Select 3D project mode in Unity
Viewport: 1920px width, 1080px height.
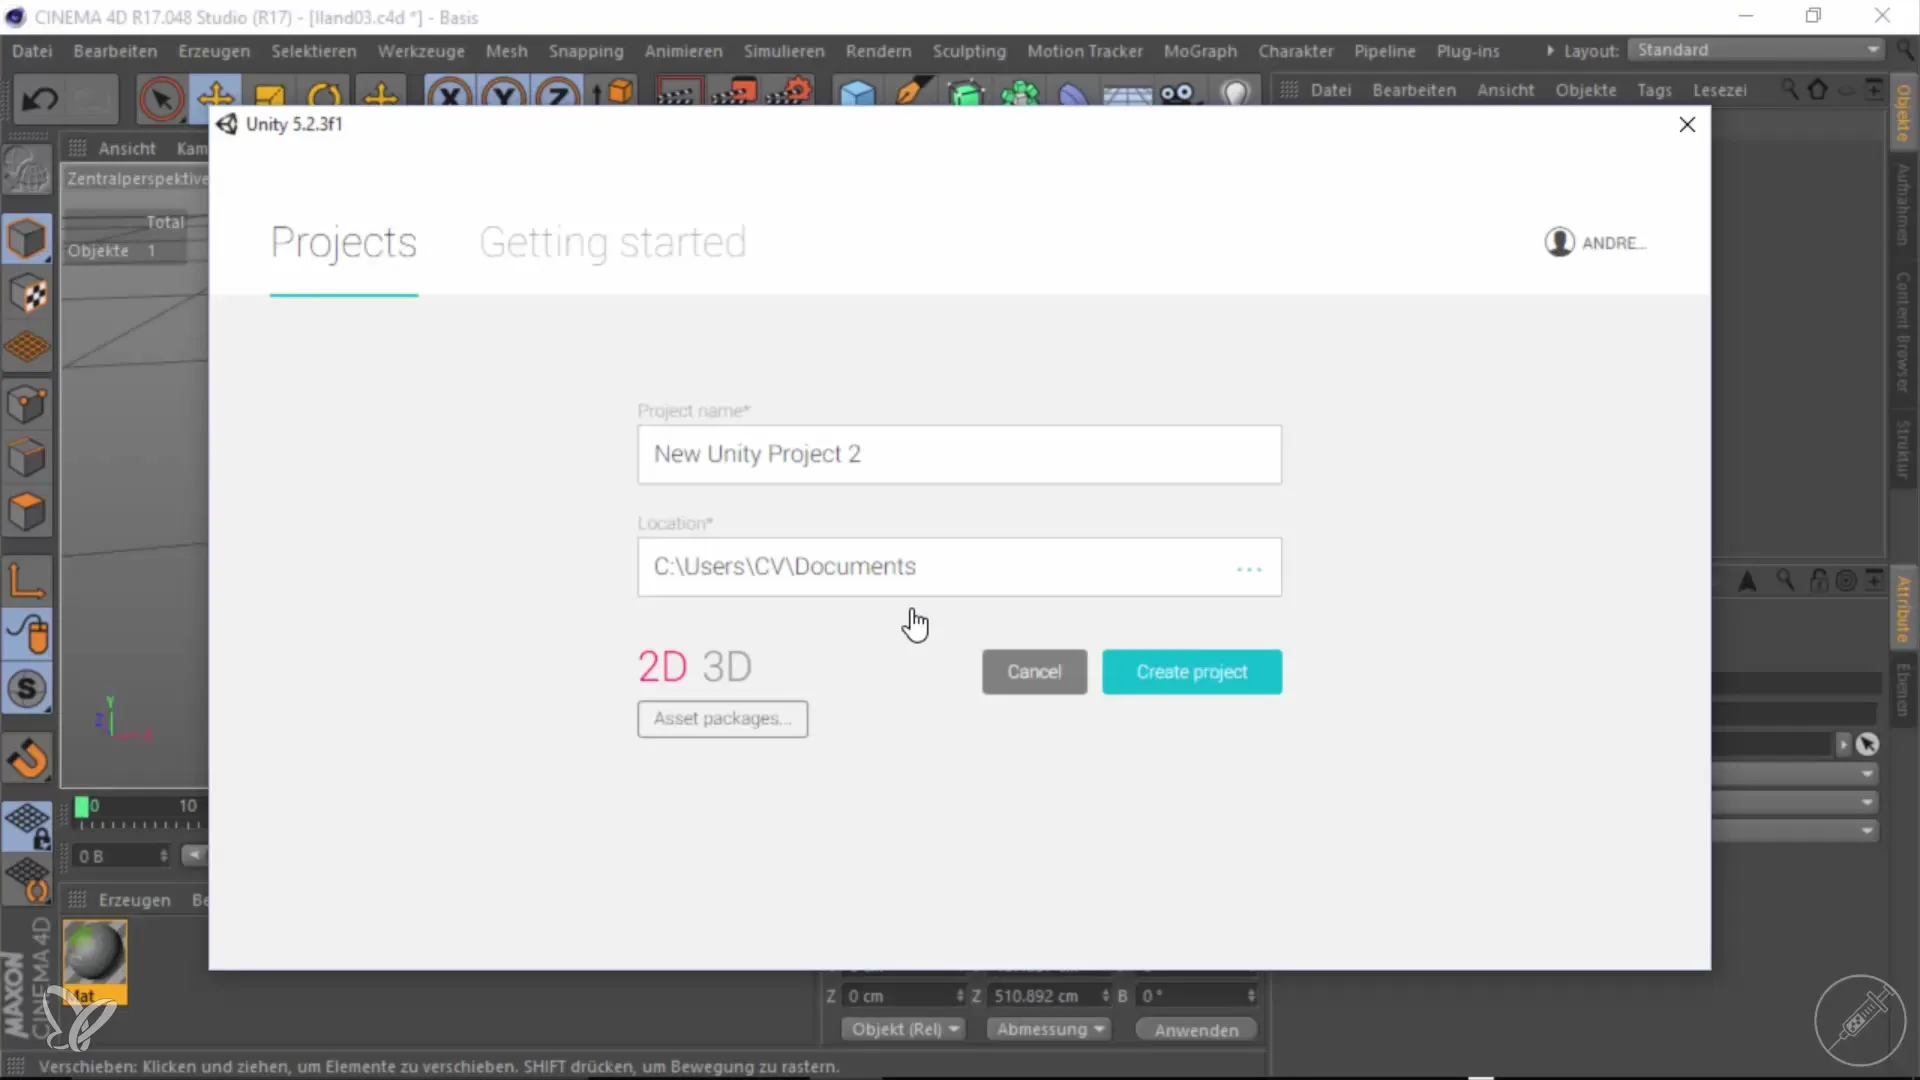(x=727, y=667)
